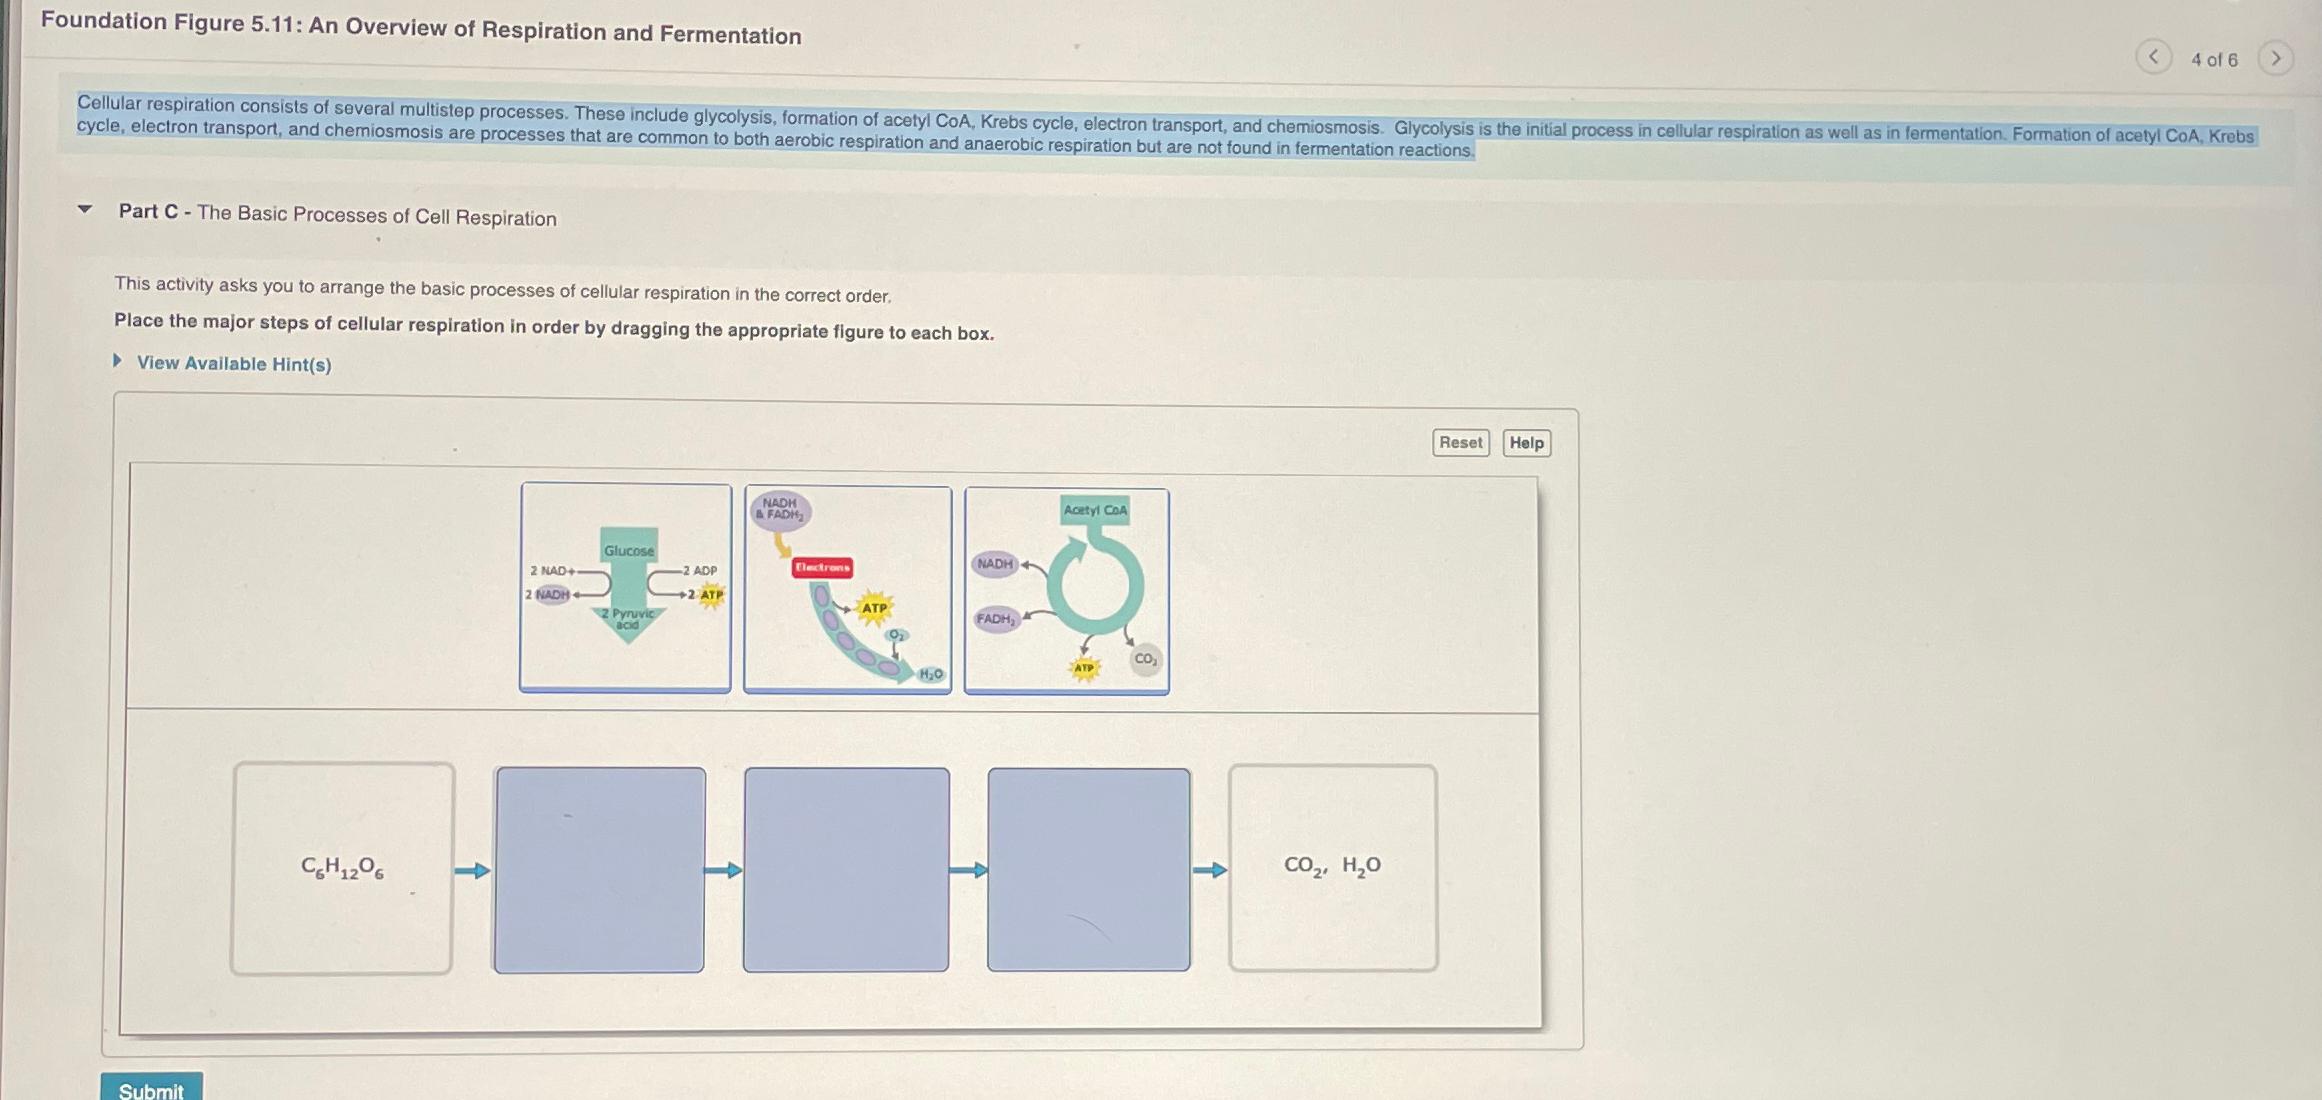Click the 4 of 6 page indicator
2322x1100 pixels.
tap(2214, 60)
